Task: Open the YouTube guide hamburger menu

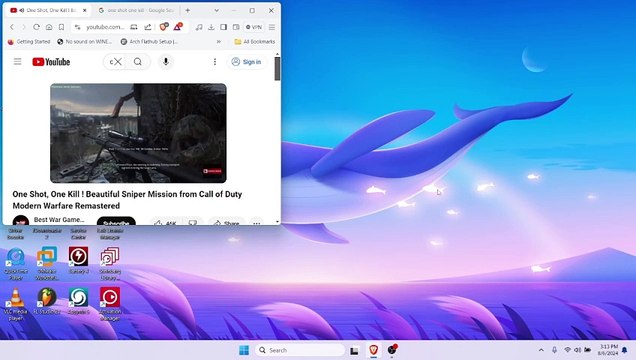Action: pyautogui.click(x=17, y=62)
